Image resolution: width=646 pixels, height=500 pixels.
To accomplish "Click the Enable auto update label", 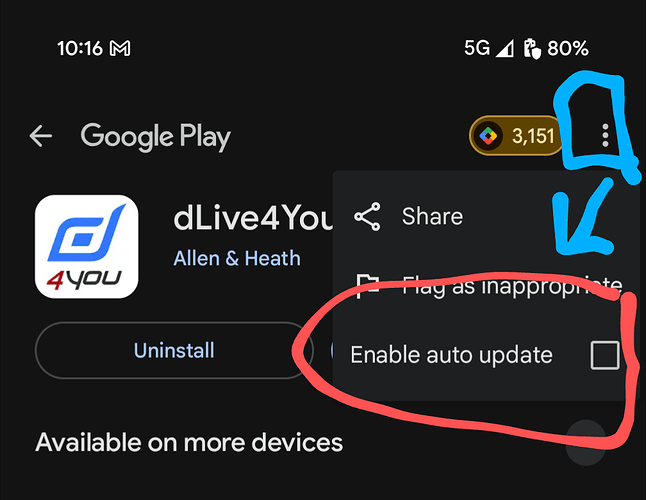I will point(451,355).
